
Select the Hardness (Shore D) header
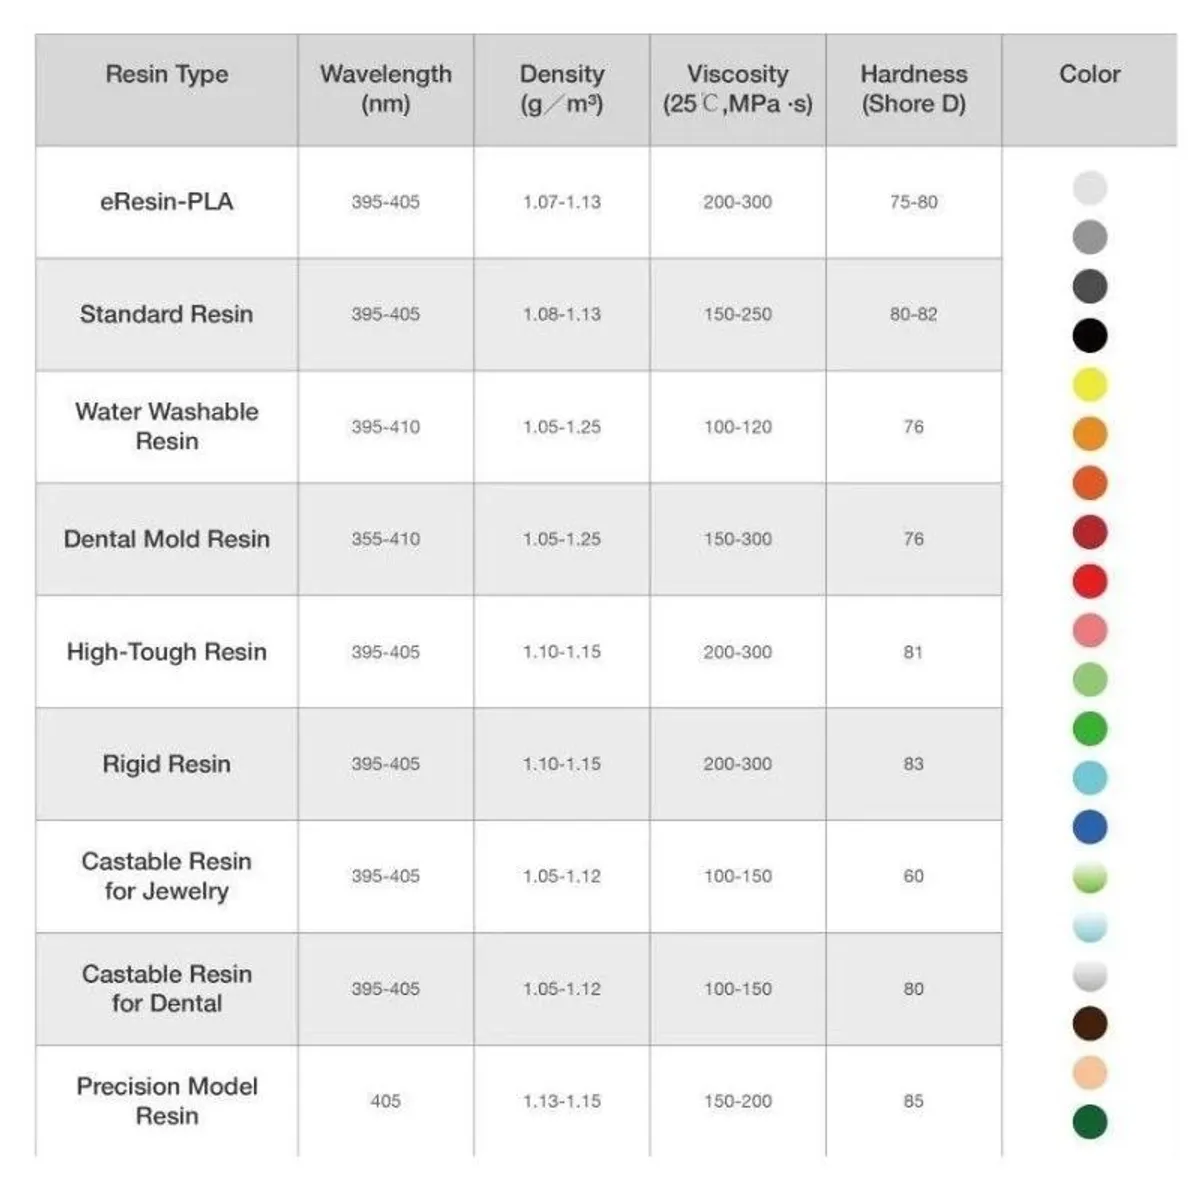913,89
